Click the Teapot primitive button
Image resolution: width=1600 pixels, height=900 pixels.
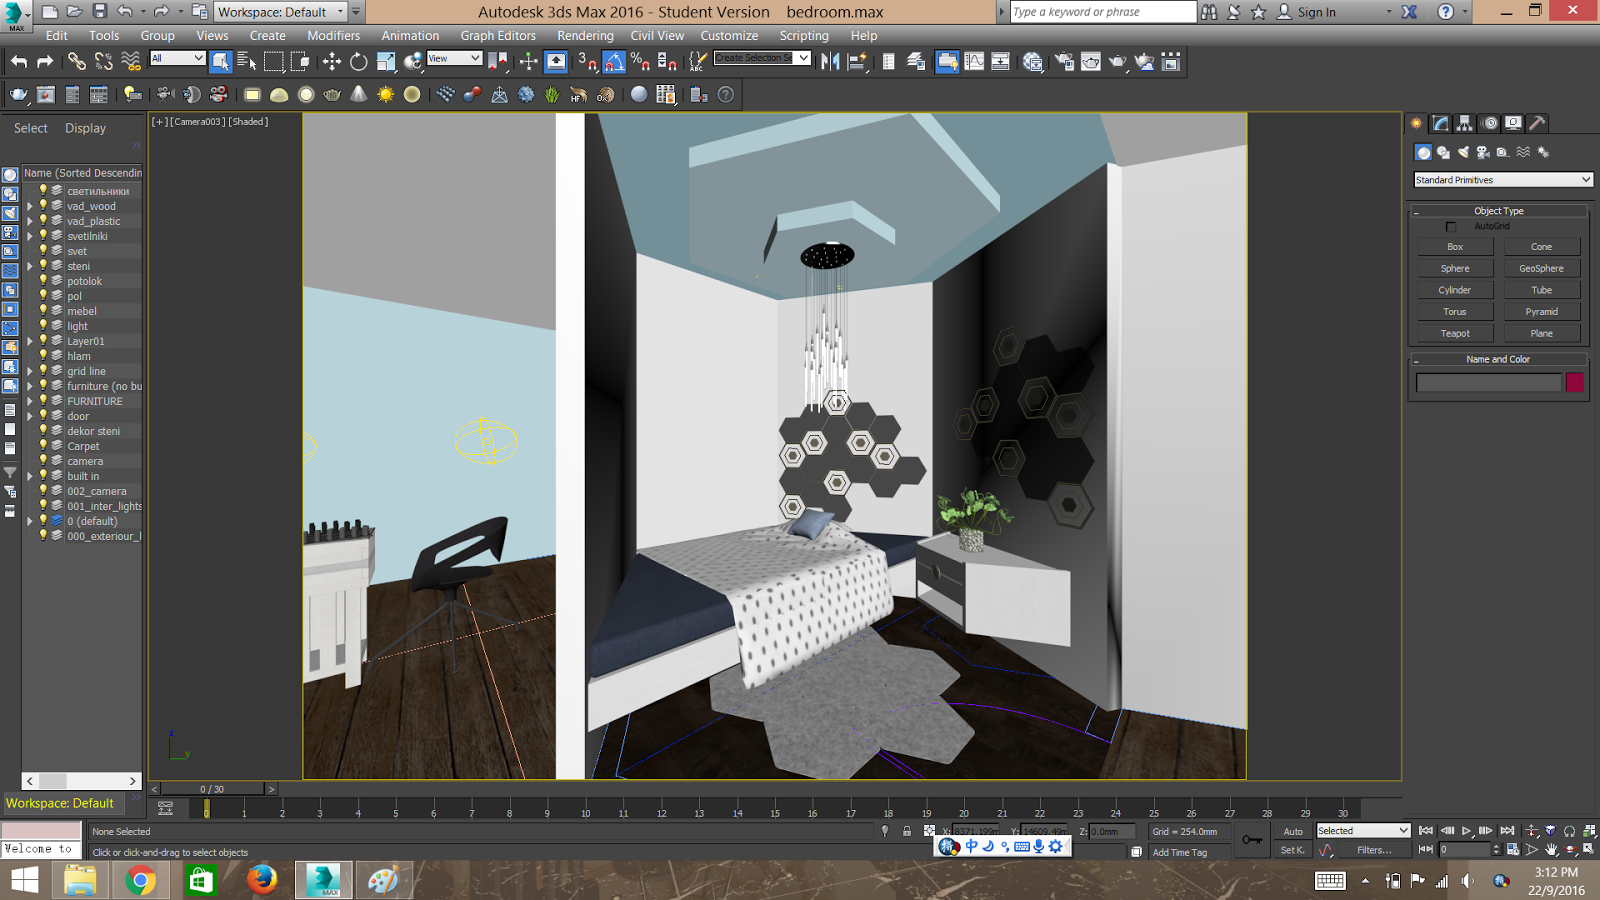click(x=1454, y=332)
